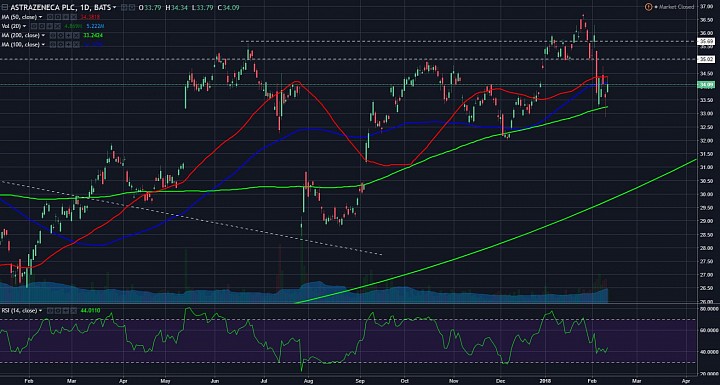Viewport: 720px width, 385px height.
Task: Click the Vol (20) legend label
Action: [x=11, y=26]
